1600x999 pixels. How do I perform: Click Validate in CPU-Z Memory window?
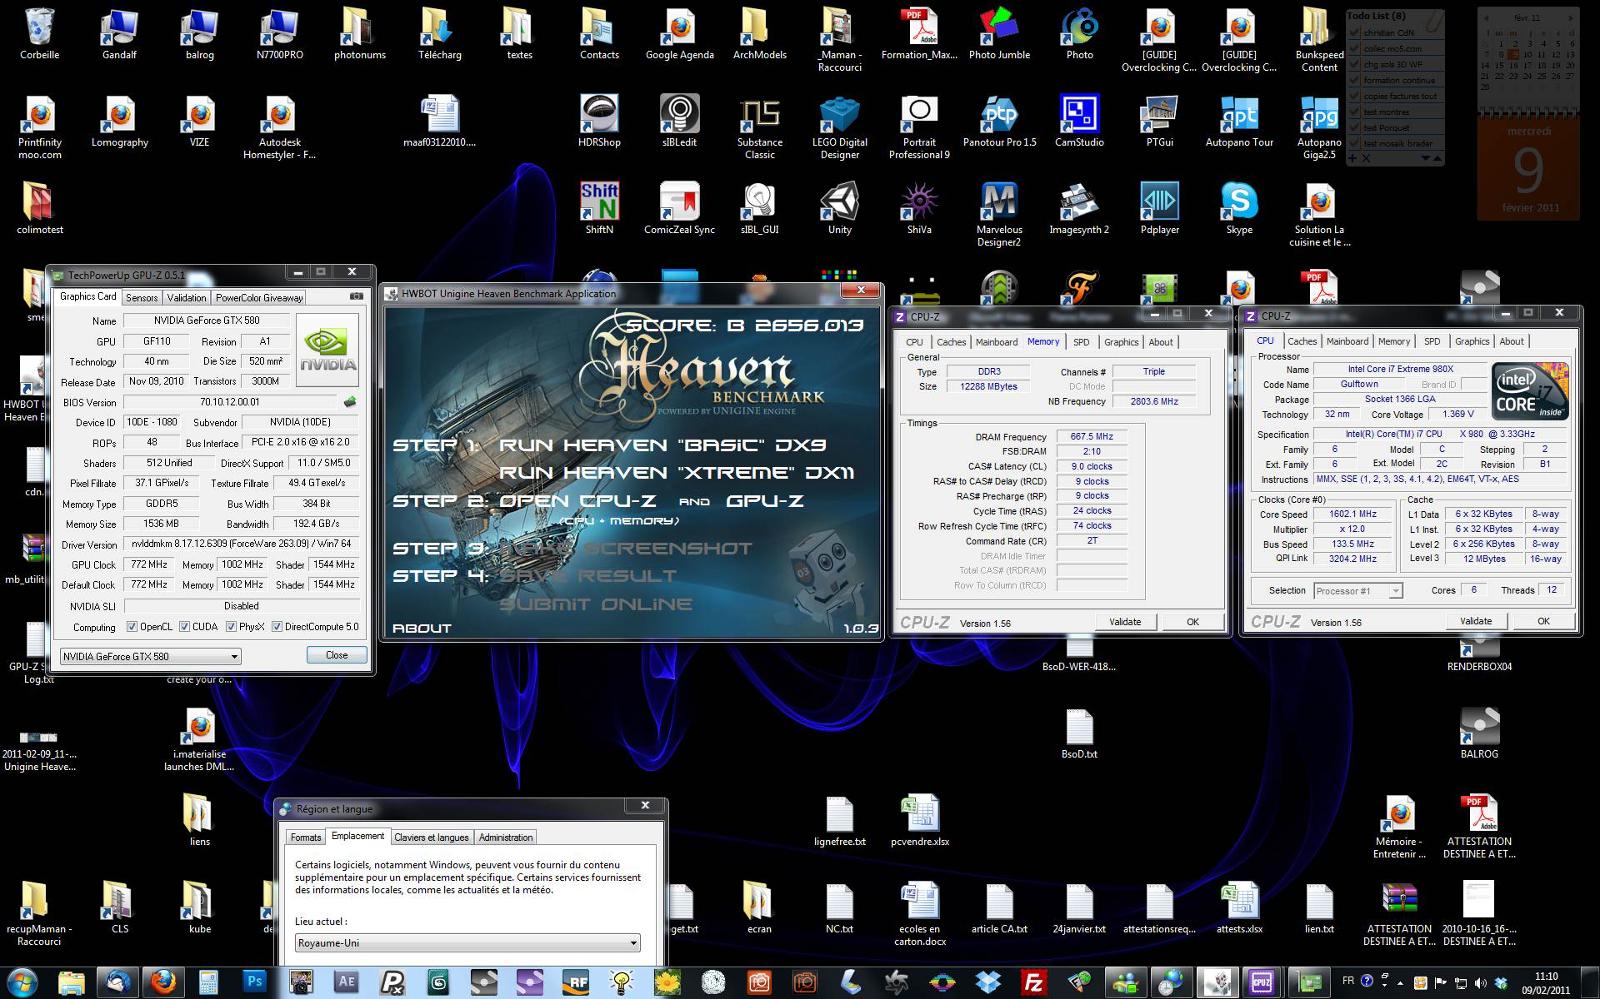pyautogui.click(x=1125, y=622)
